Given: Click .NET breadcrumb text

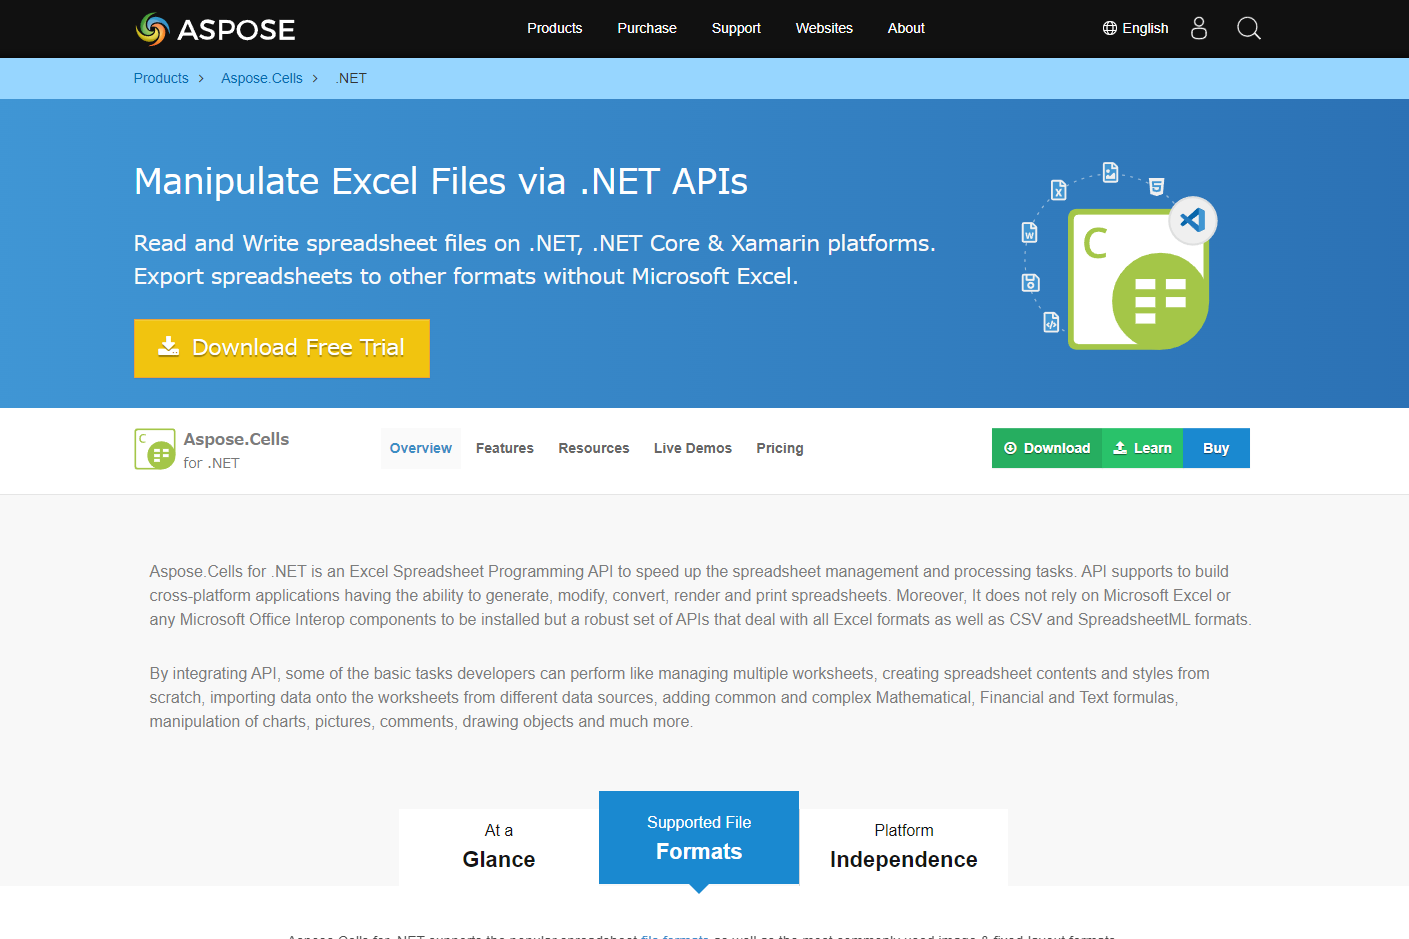Looking at the screenshot, I should coord(351,78).
